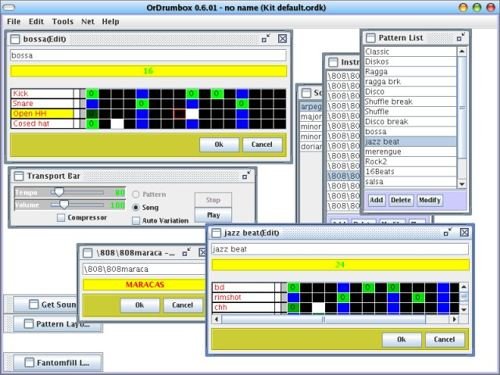Image resolution: width=500 pixels, height=375 pixels.
Task: Click jazz beat editor right scroll arrow
Action: (x=454, y=319)
